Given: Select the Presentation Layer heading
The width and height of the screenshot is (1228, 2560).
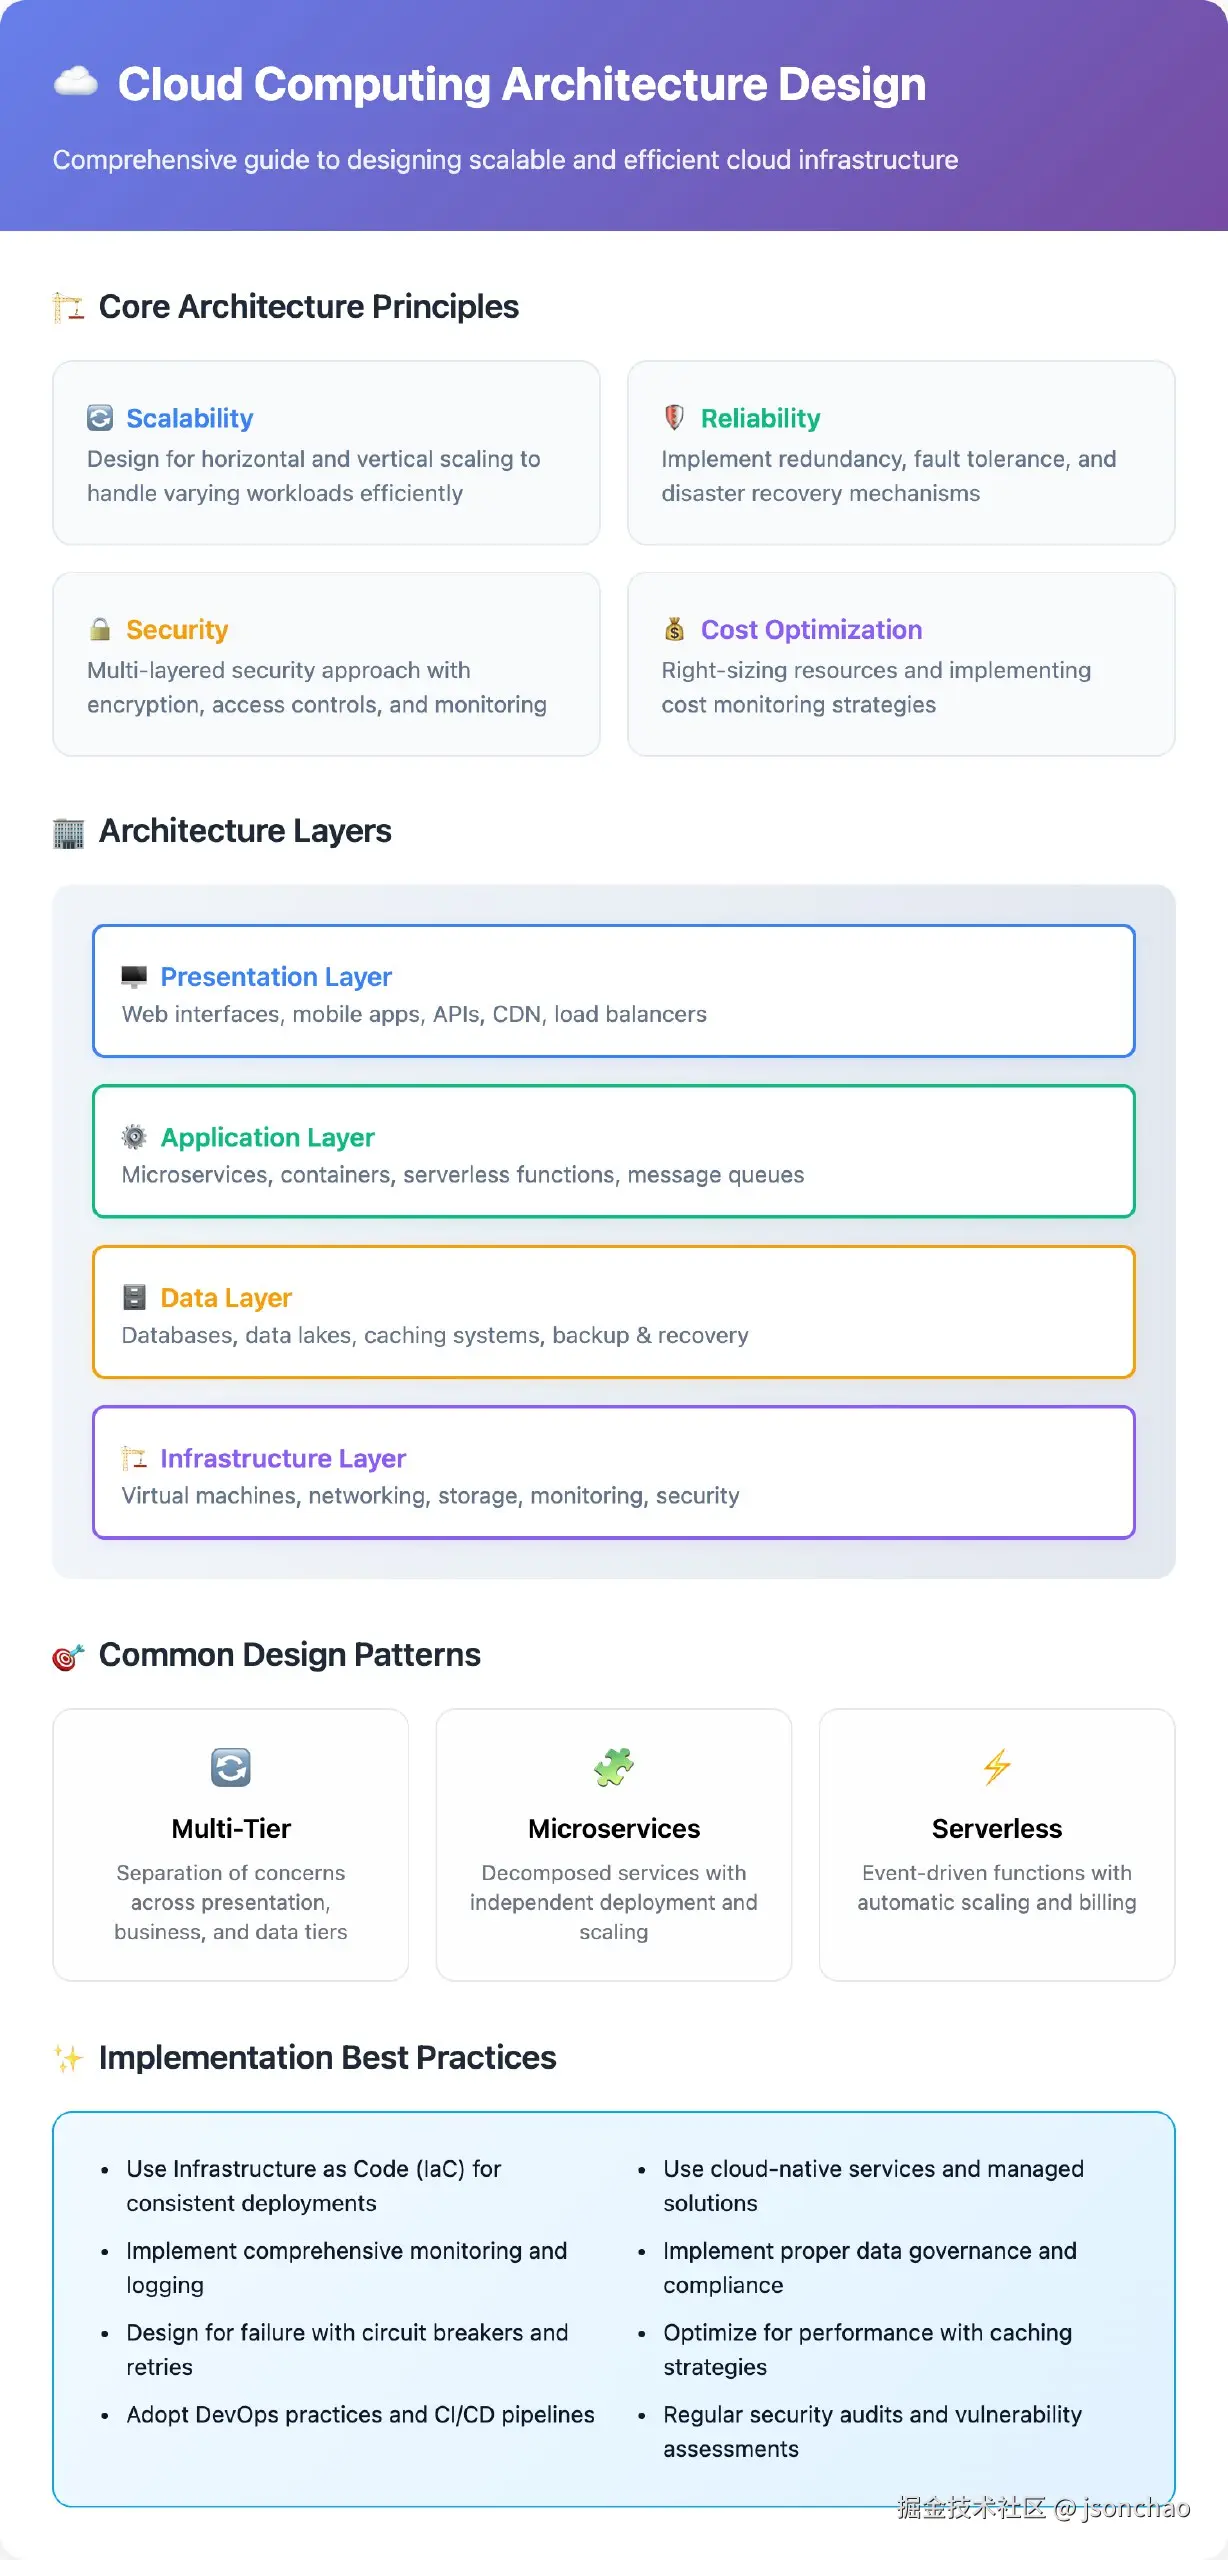Looking at the screenshot, I should [276, 976].
